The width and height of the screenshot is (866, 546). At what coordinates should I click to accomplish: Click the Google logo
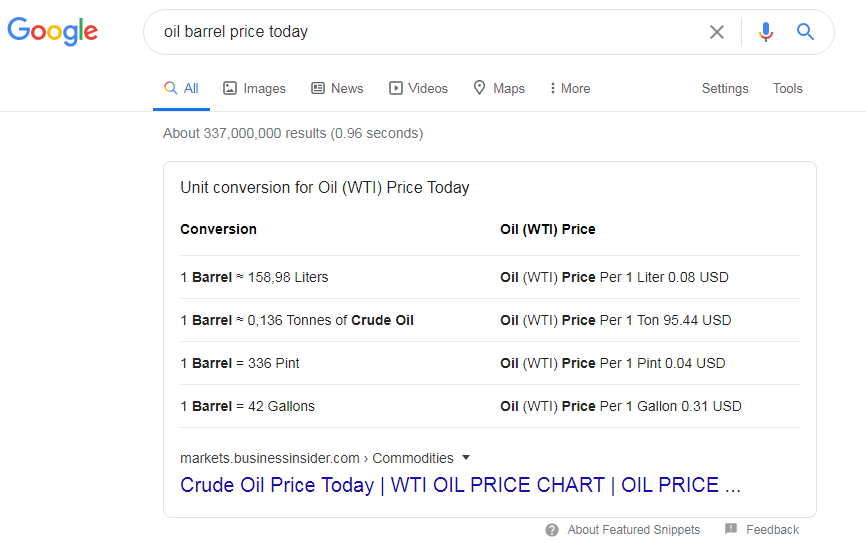click(53, 31)
